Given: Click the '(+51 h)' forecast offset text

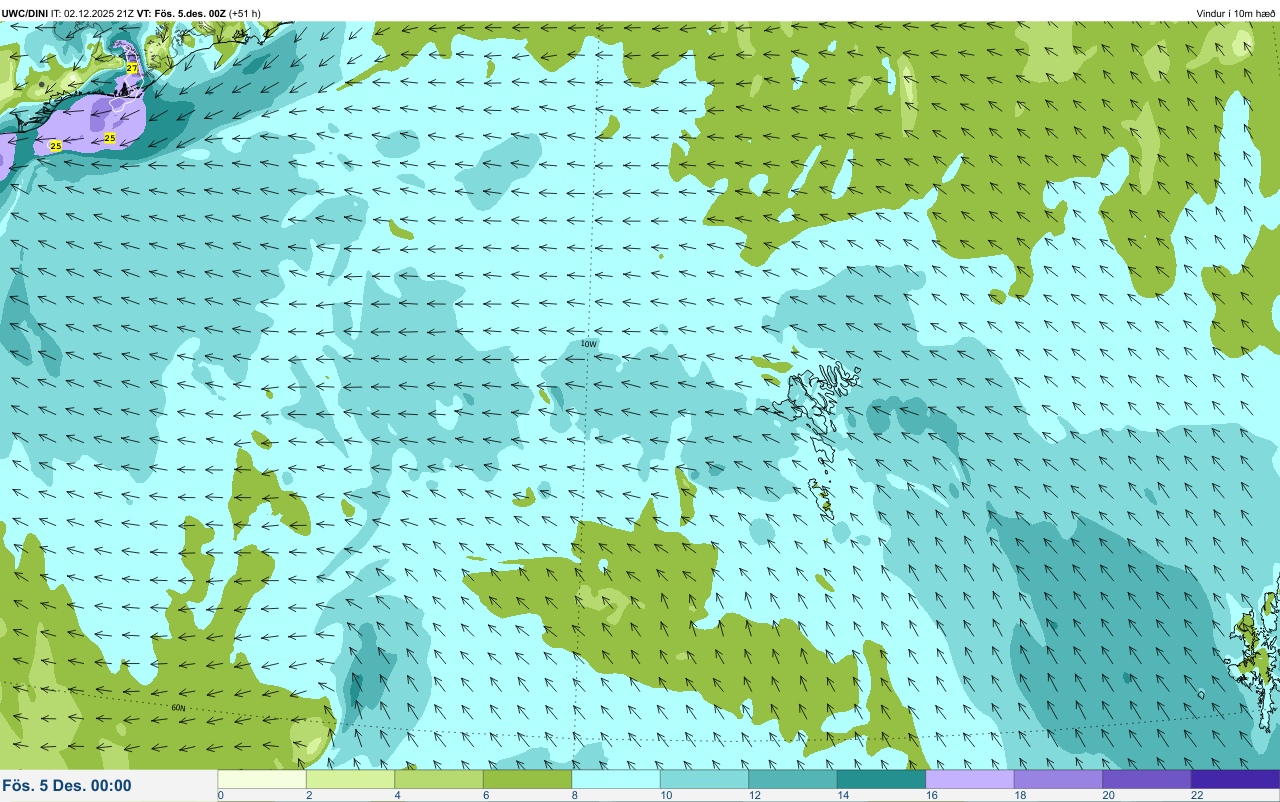Looking at the screenshot, I should (x=245, y=13).
